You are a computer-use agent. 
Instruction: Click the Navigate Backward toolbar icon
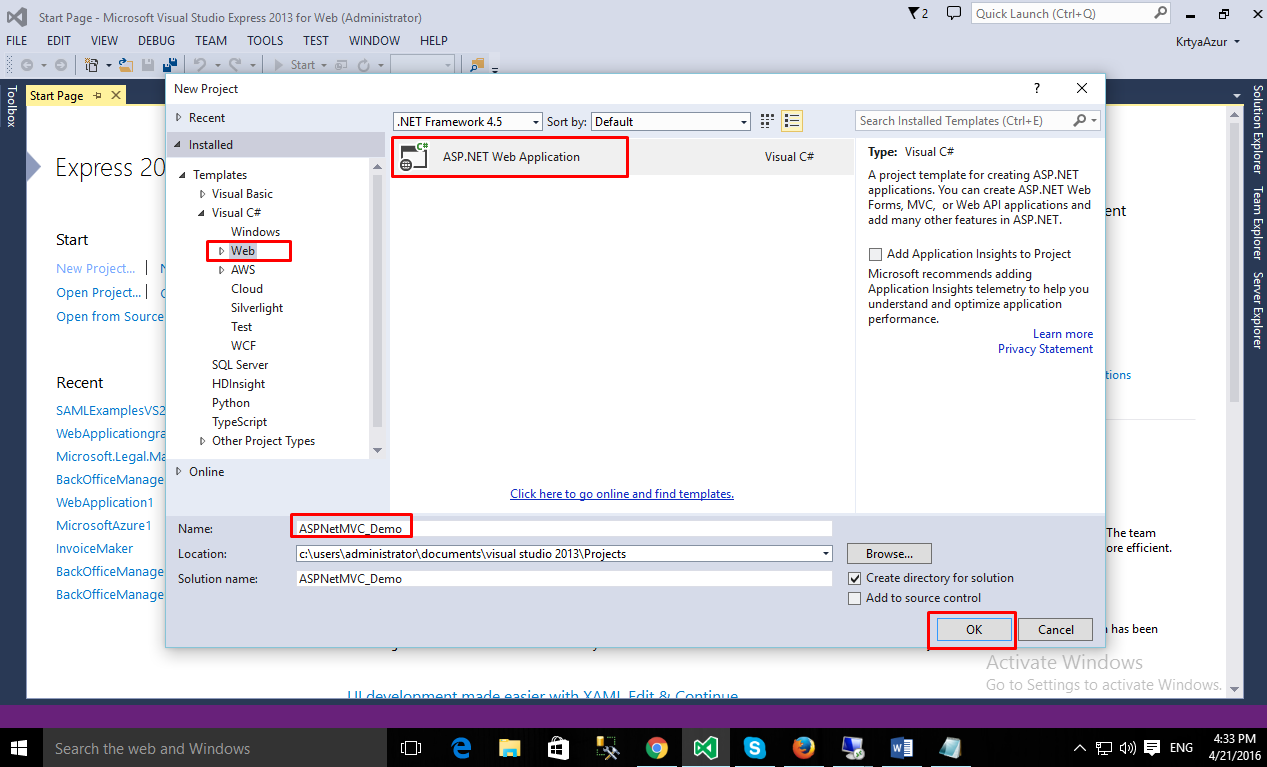(27, 65)
